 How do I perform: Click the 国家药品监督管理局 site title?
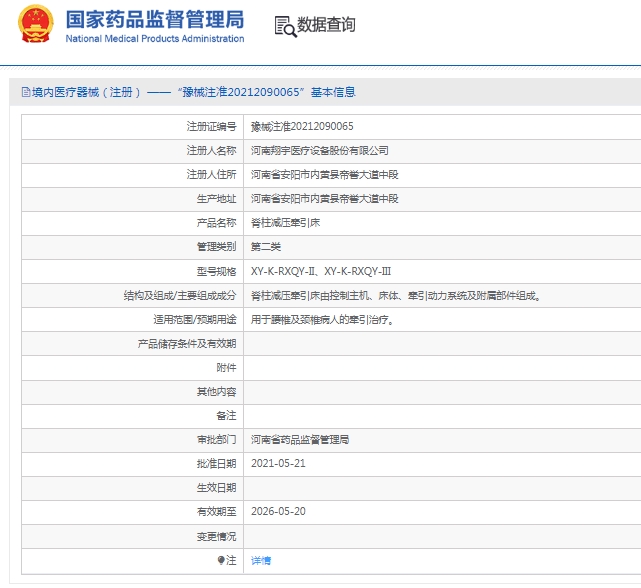(x=155, y=19)
